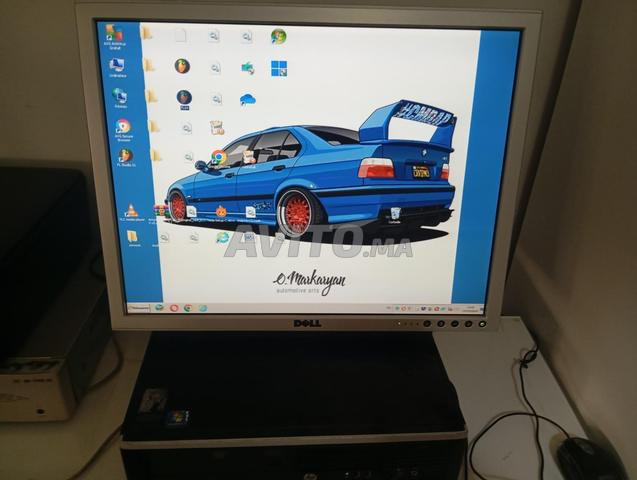Launch the AVG Secure Browser shortcut
The image size is (637, 480).
point(123,127)
